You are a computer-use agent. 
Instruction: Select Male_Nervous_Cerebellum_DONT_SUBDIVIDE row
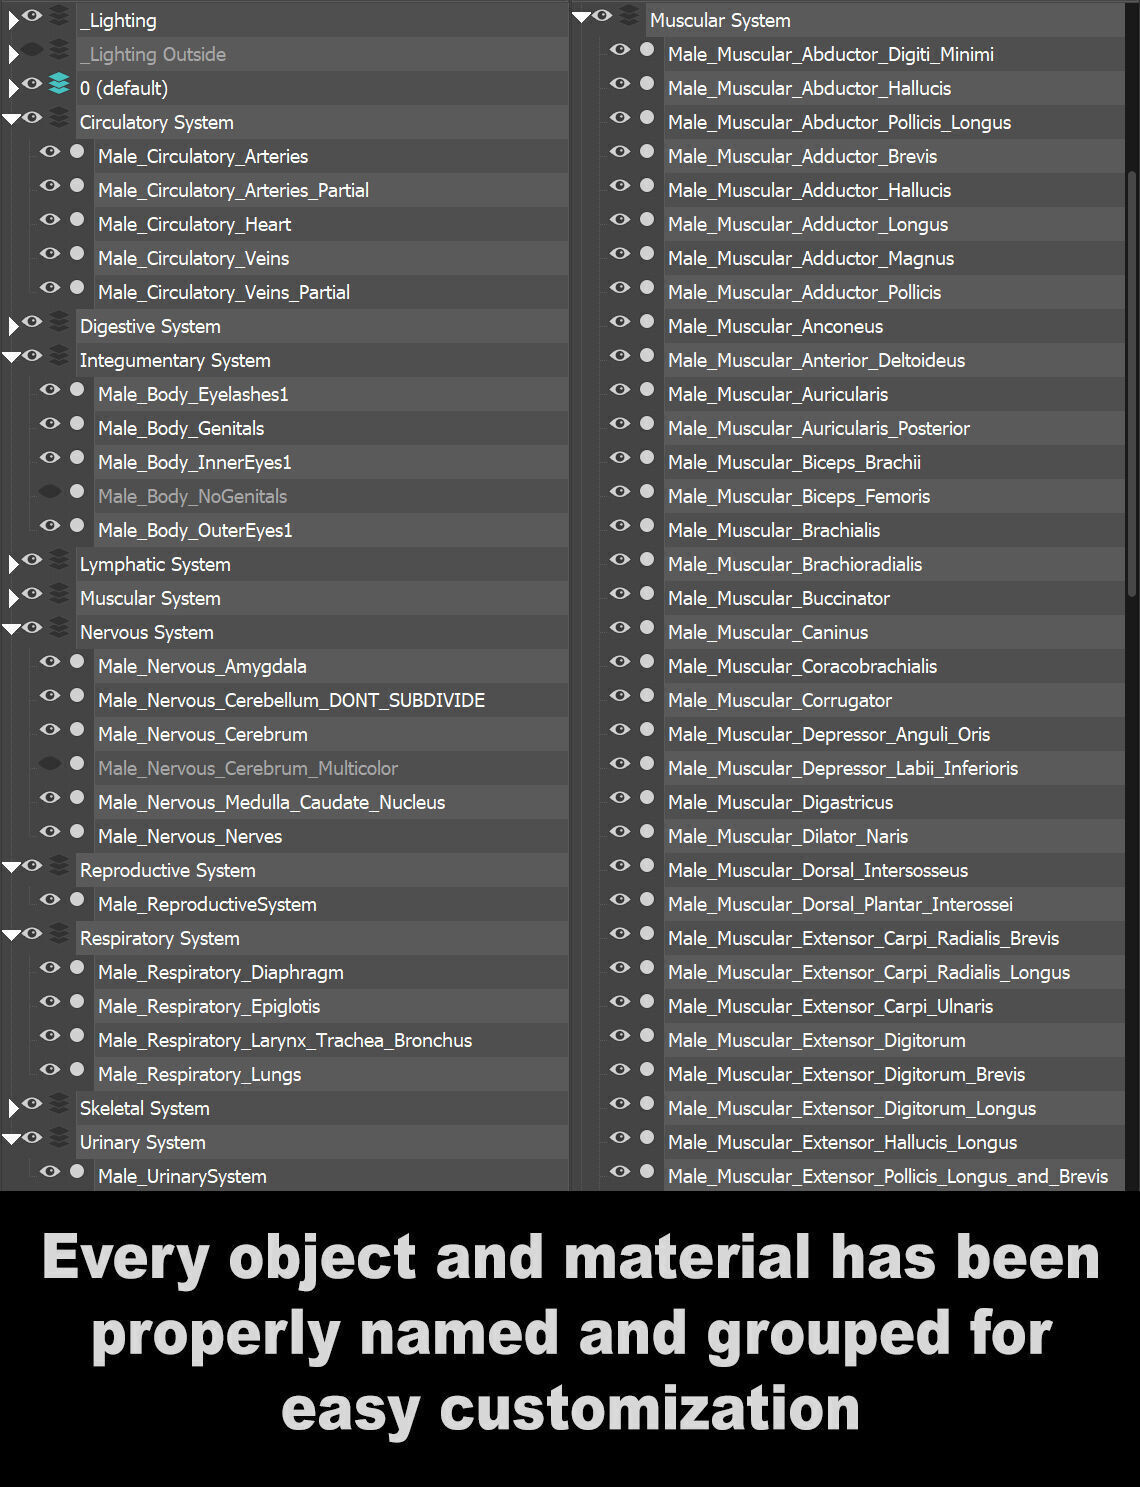[331, 700]
